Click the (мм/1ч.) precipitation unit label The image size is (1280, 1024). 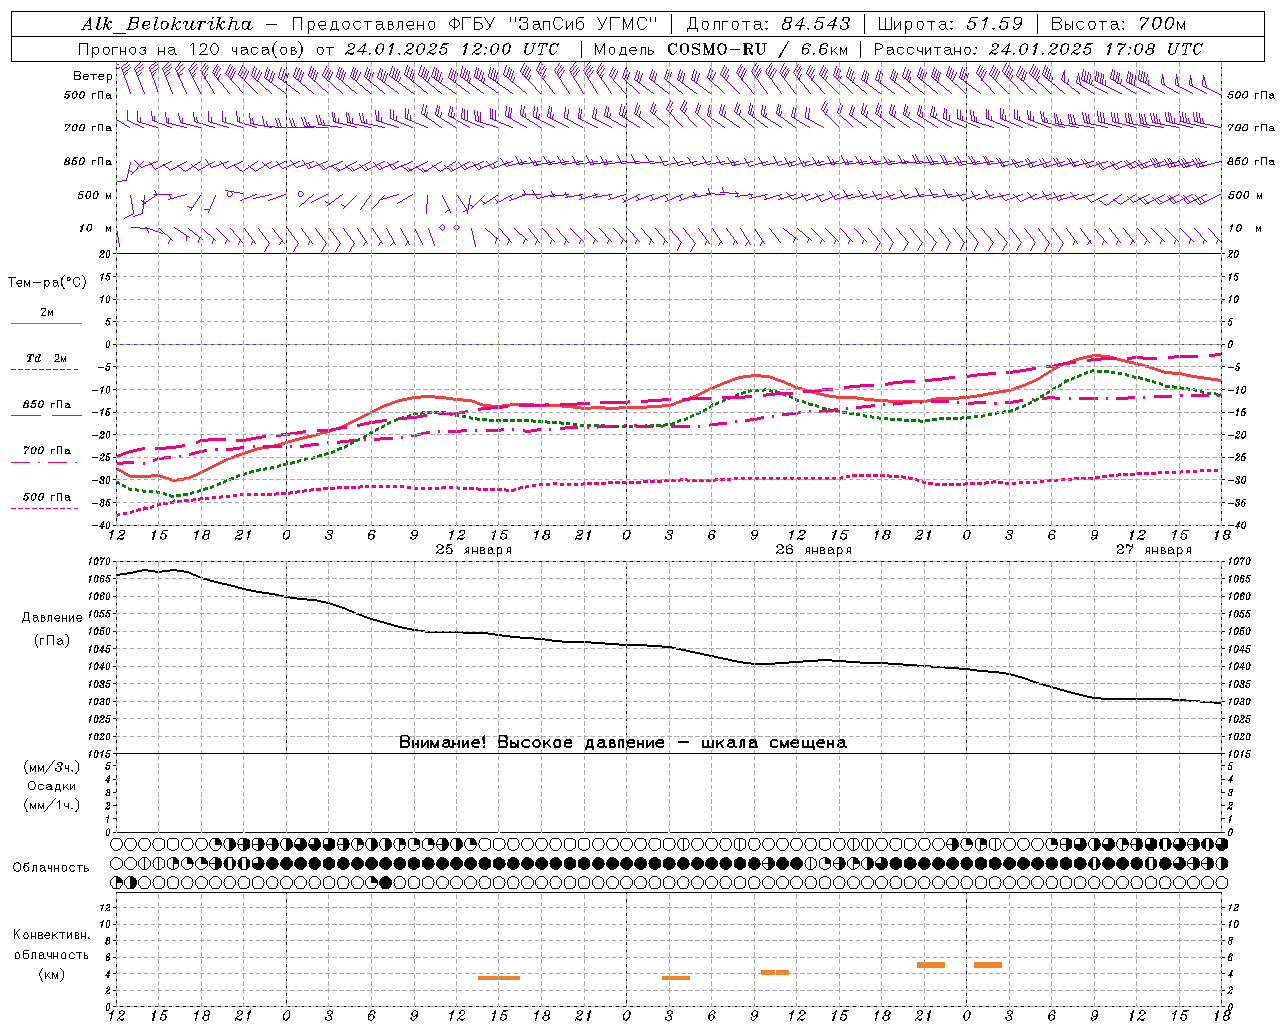pos(52,805)
